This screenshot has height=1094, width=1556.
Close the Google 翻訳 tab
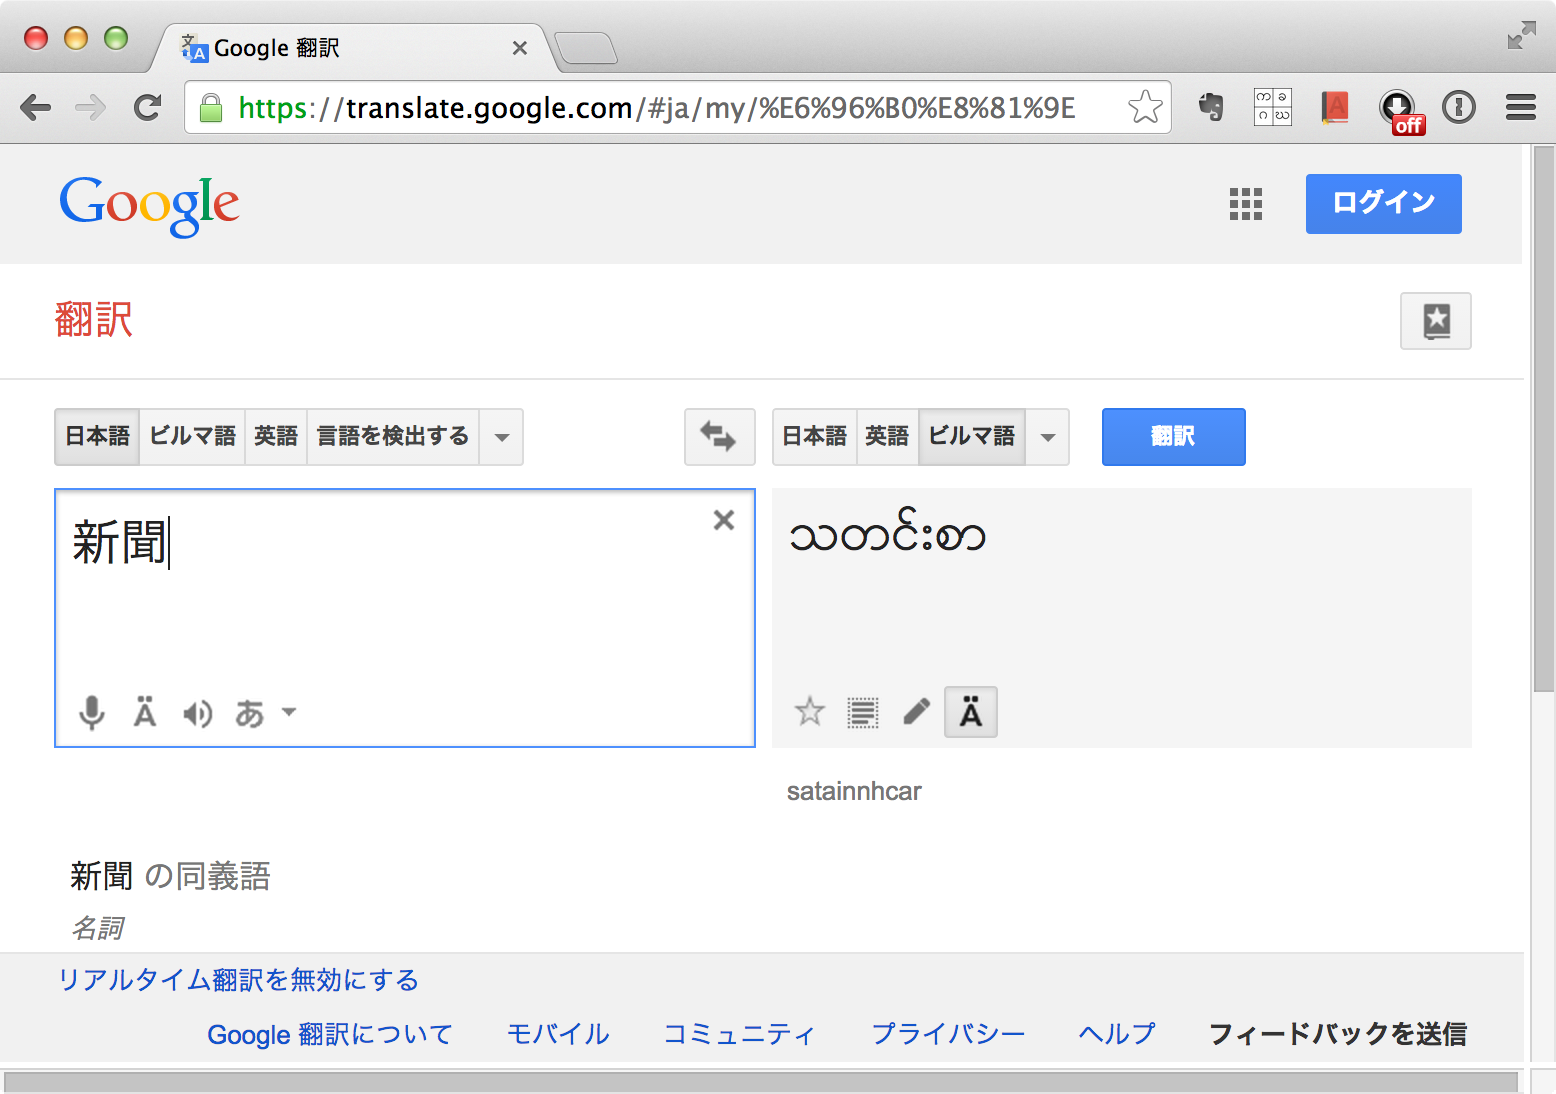(520, 48)
